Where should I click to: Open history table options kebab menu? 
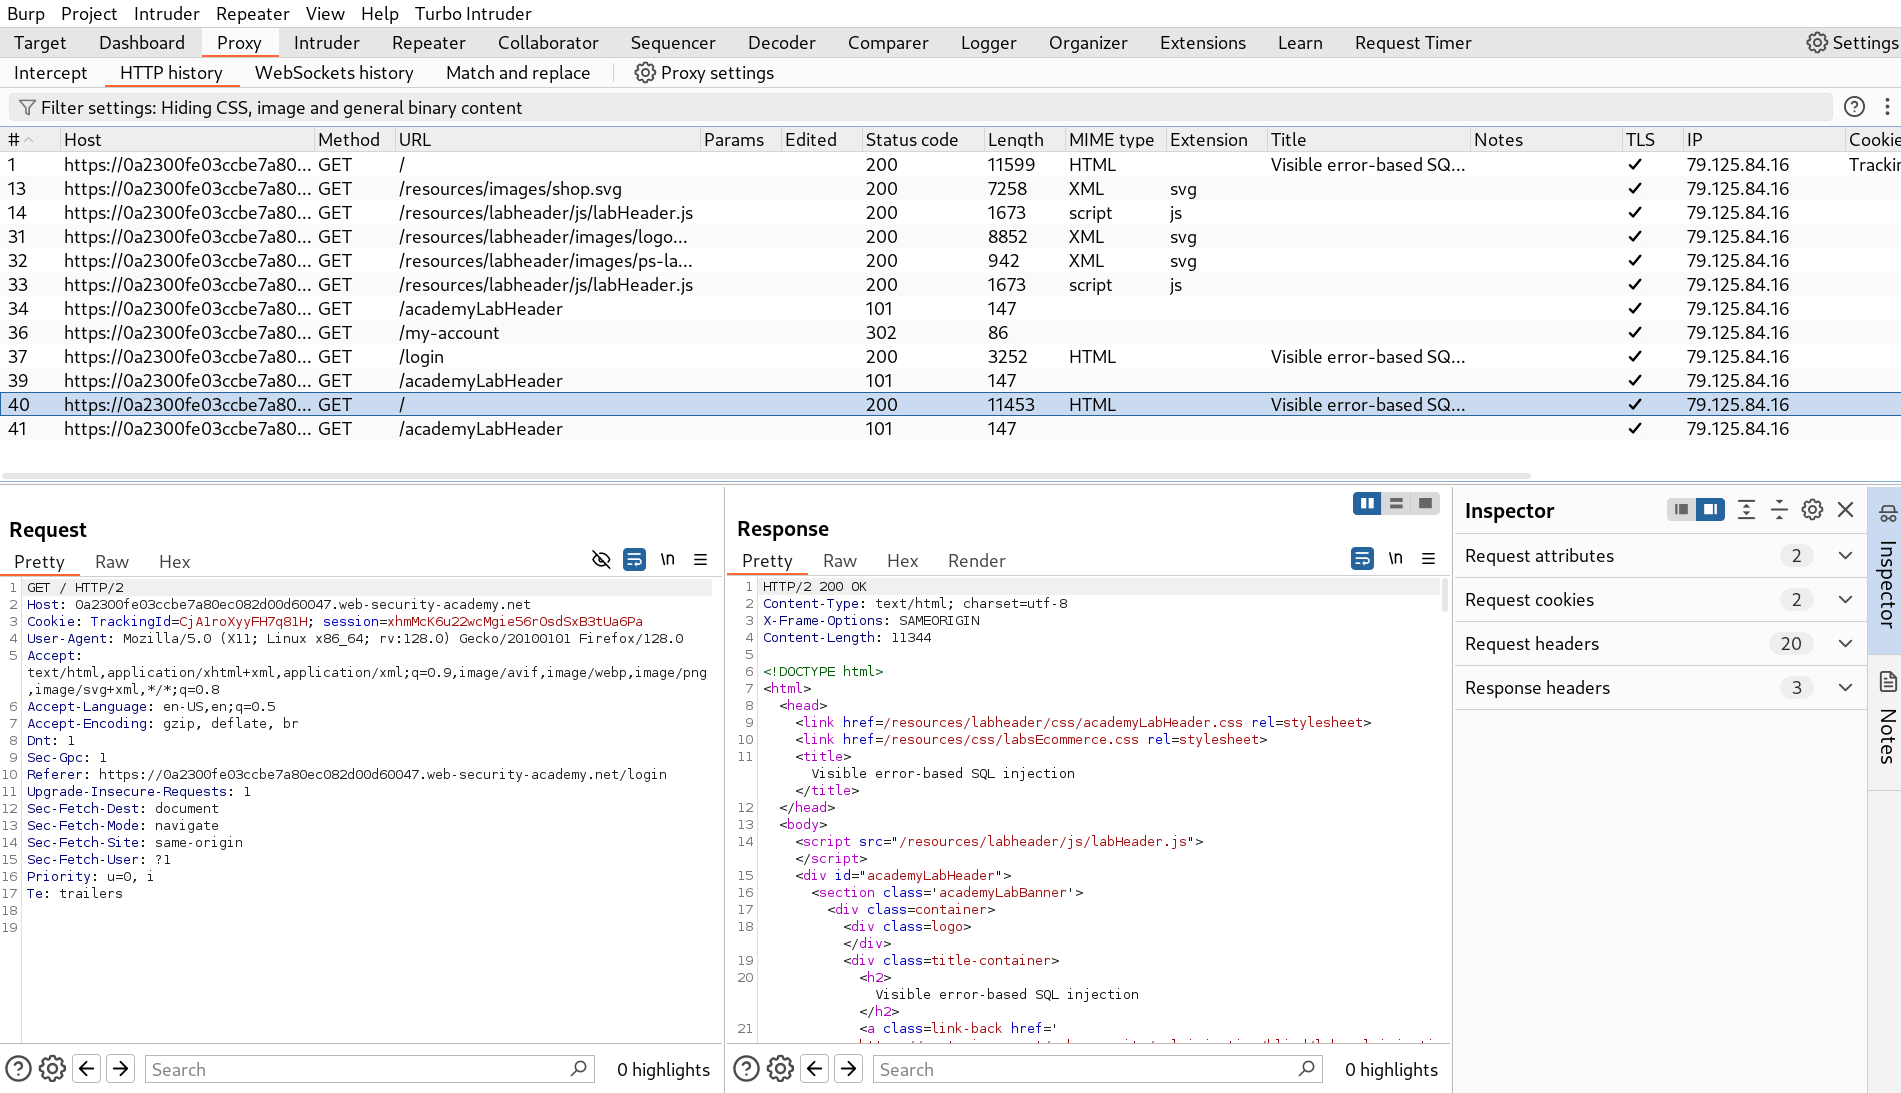click(1887, 107)
